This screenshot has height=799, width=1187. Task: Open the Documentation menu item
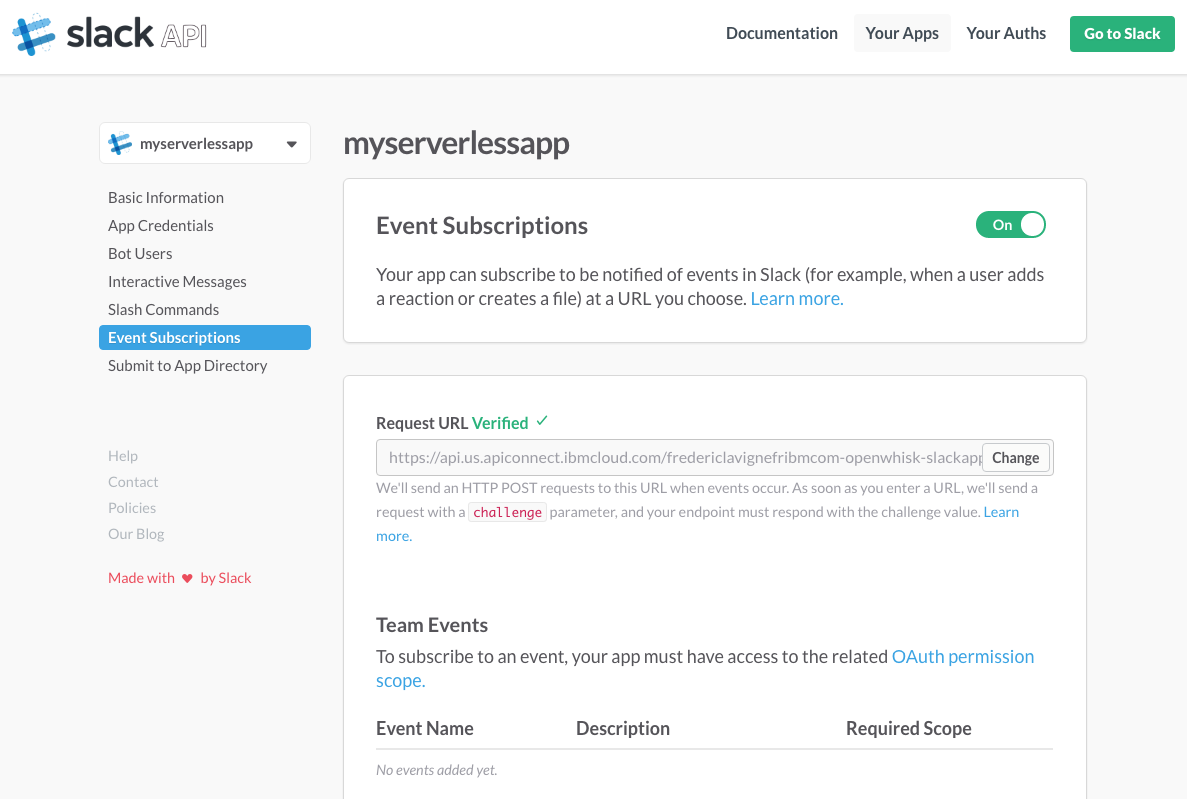pos(781,33)
